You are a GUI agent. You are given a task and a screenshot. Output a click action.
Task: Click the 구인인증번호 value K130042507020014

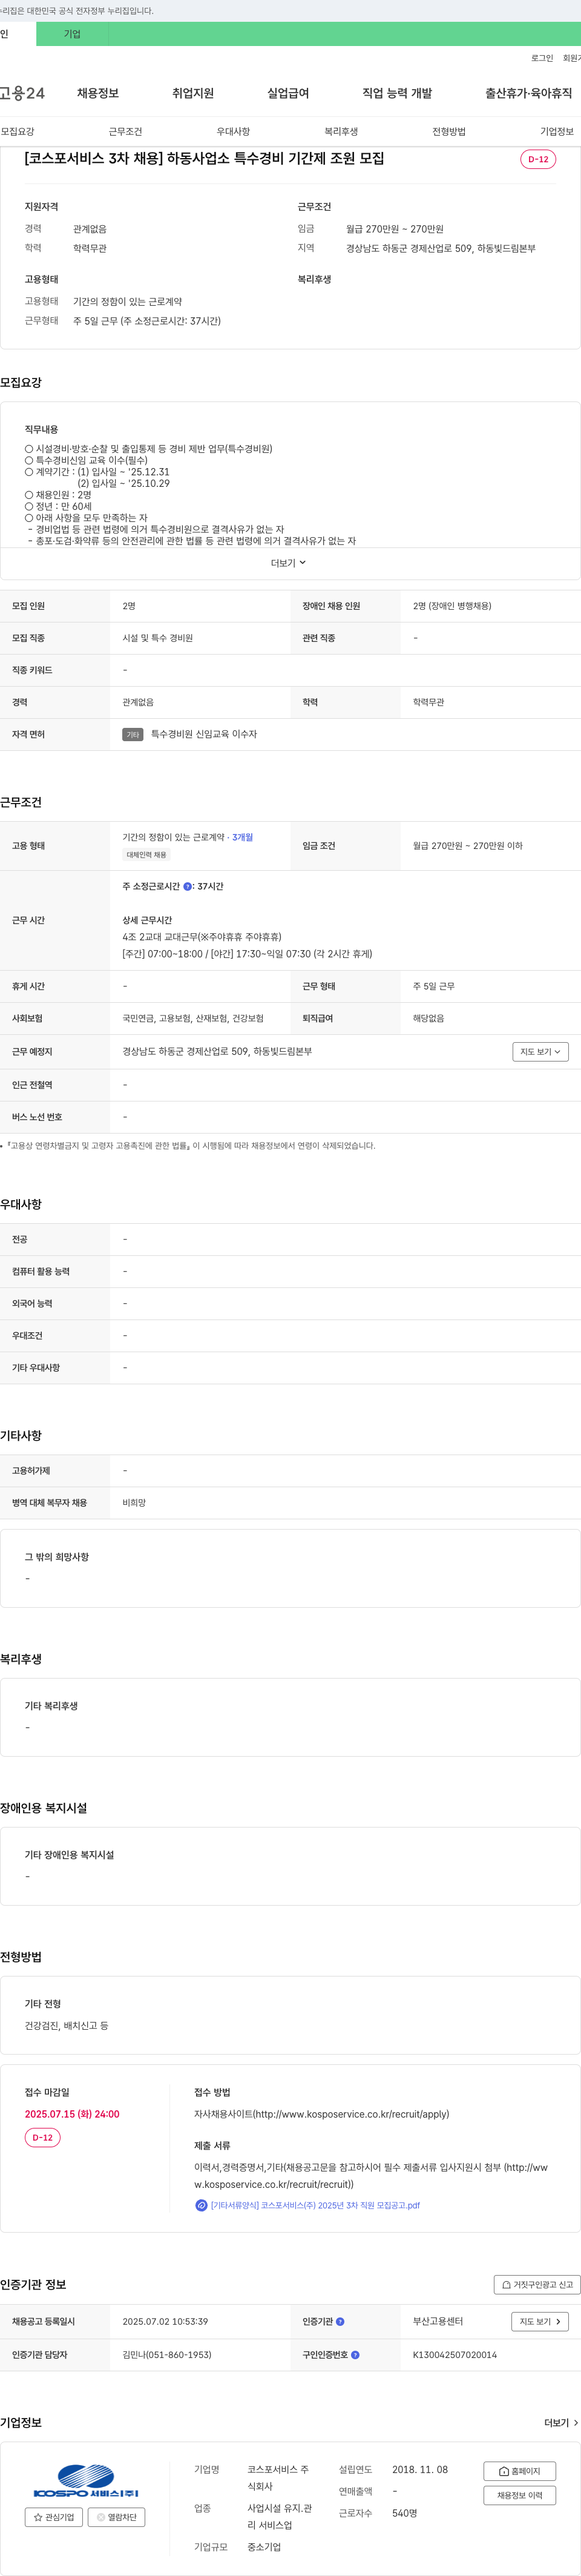pyautogui.click(x=455, y=2354)
